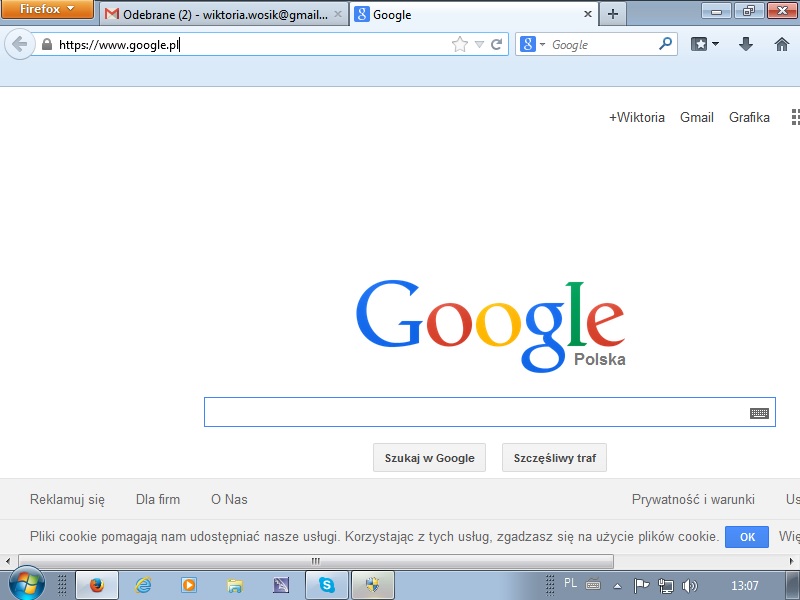The width and height of the screenshot is (800, 600).
Task: Open the +Wiktoria profile link
Action: click(637, 117)
